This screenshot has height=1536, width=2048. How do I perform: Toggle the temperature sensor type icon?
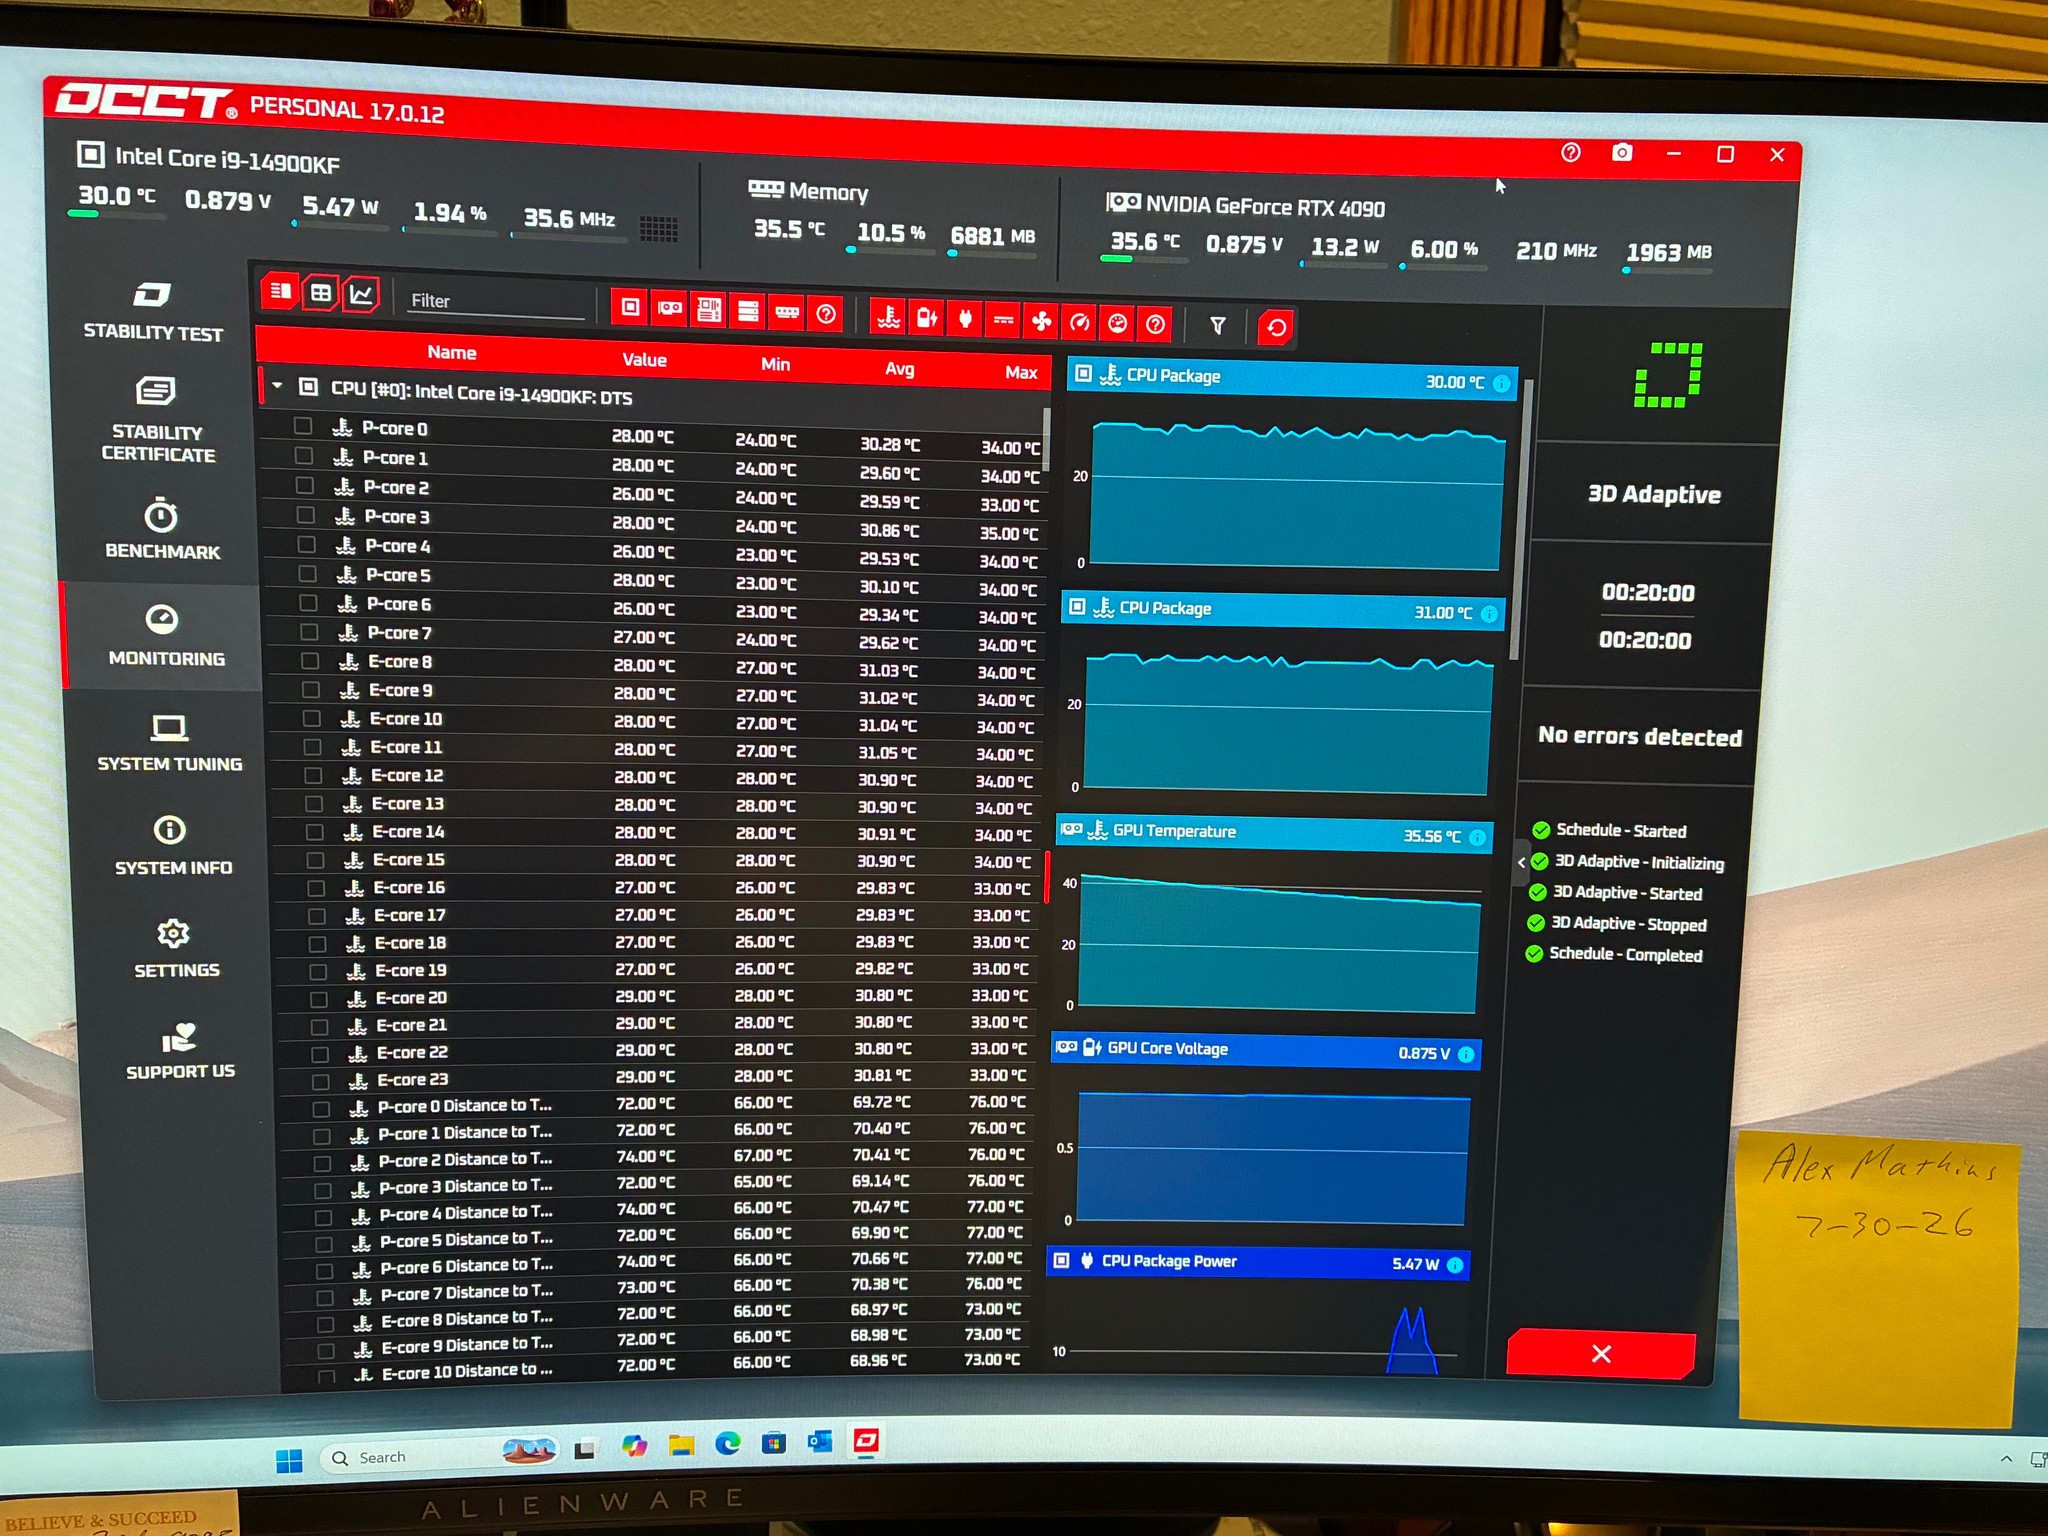click(x=888, y=318)
